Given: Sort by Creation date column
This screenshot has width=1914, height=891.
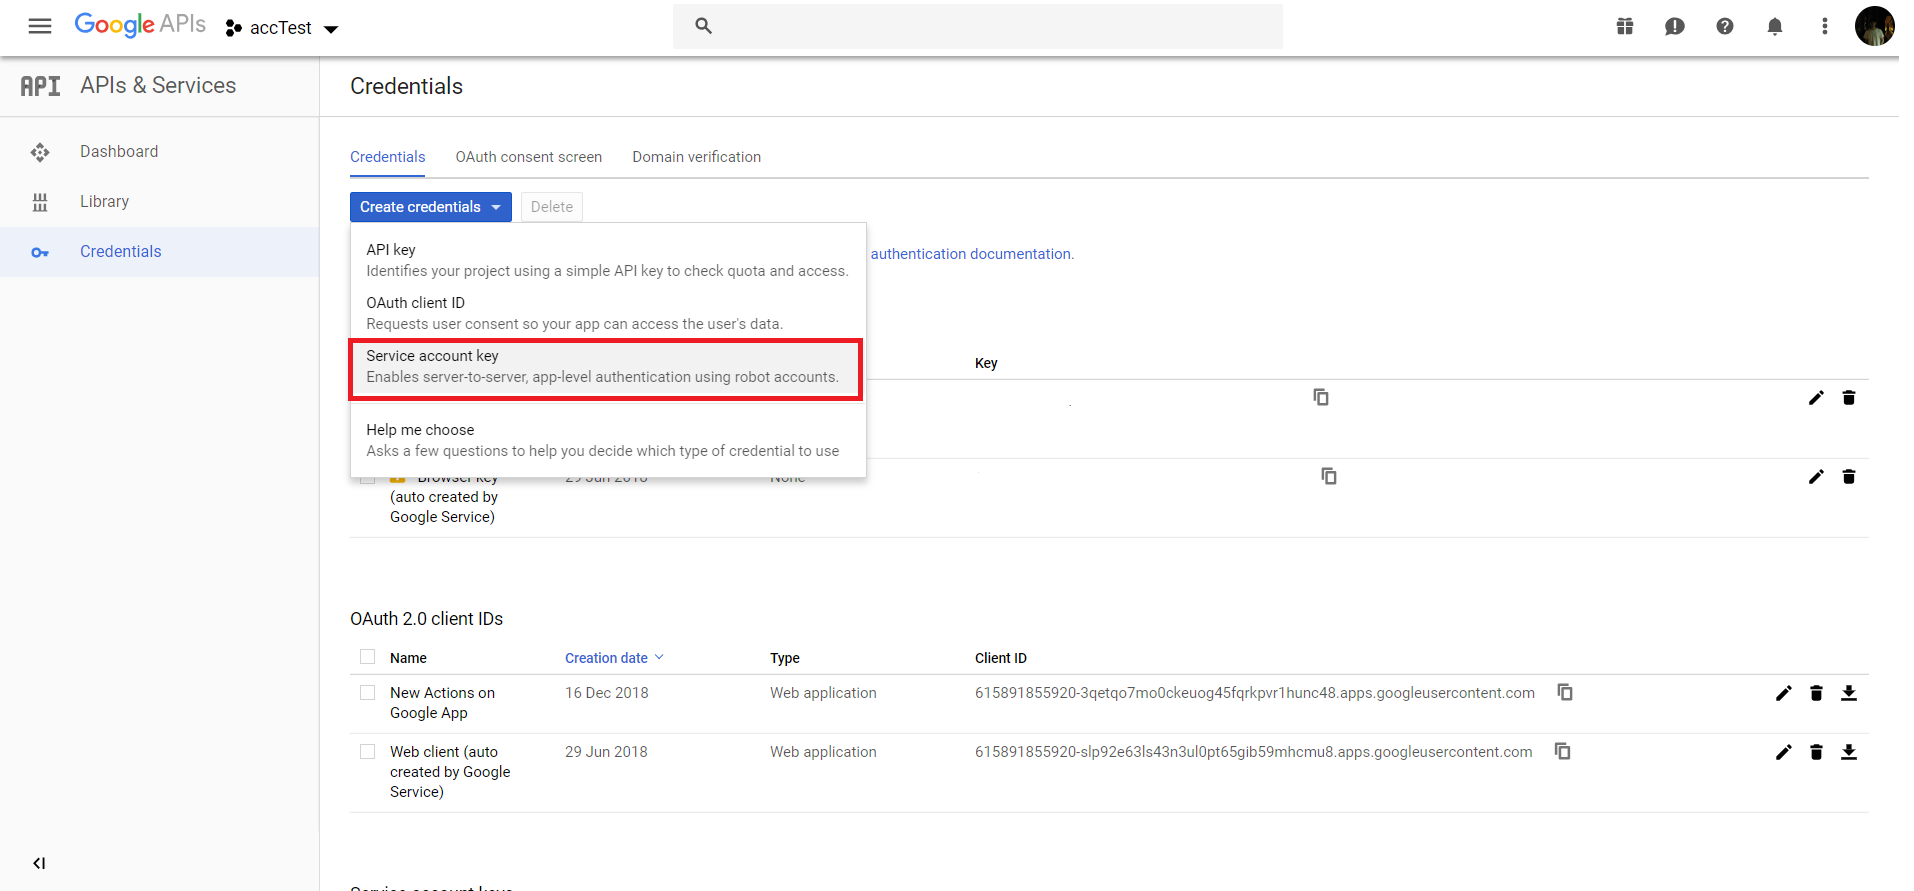Looking at the screenshot, I should point(614,658).
